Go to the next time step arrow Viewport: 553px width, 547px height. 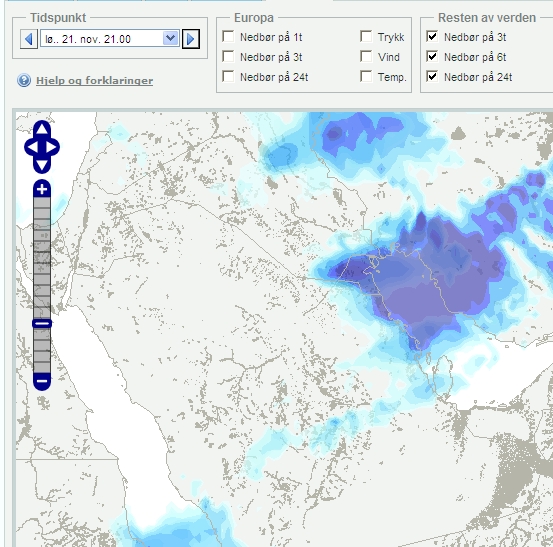pyautogui.click(x=191, y=39)
